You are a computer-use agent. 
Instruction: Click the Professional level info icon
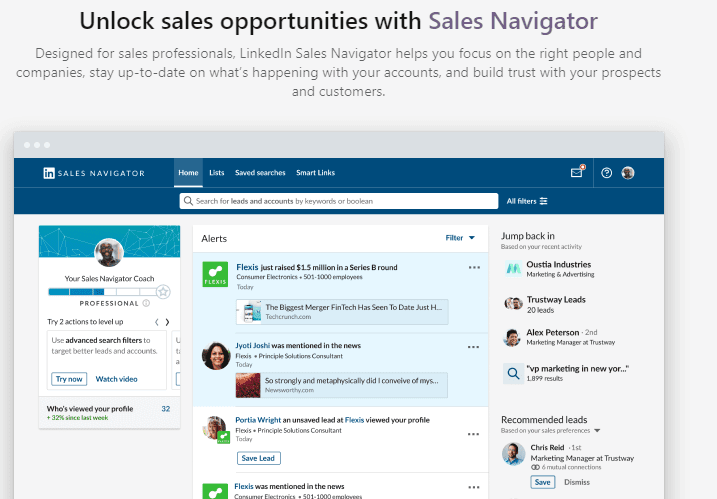146,303
